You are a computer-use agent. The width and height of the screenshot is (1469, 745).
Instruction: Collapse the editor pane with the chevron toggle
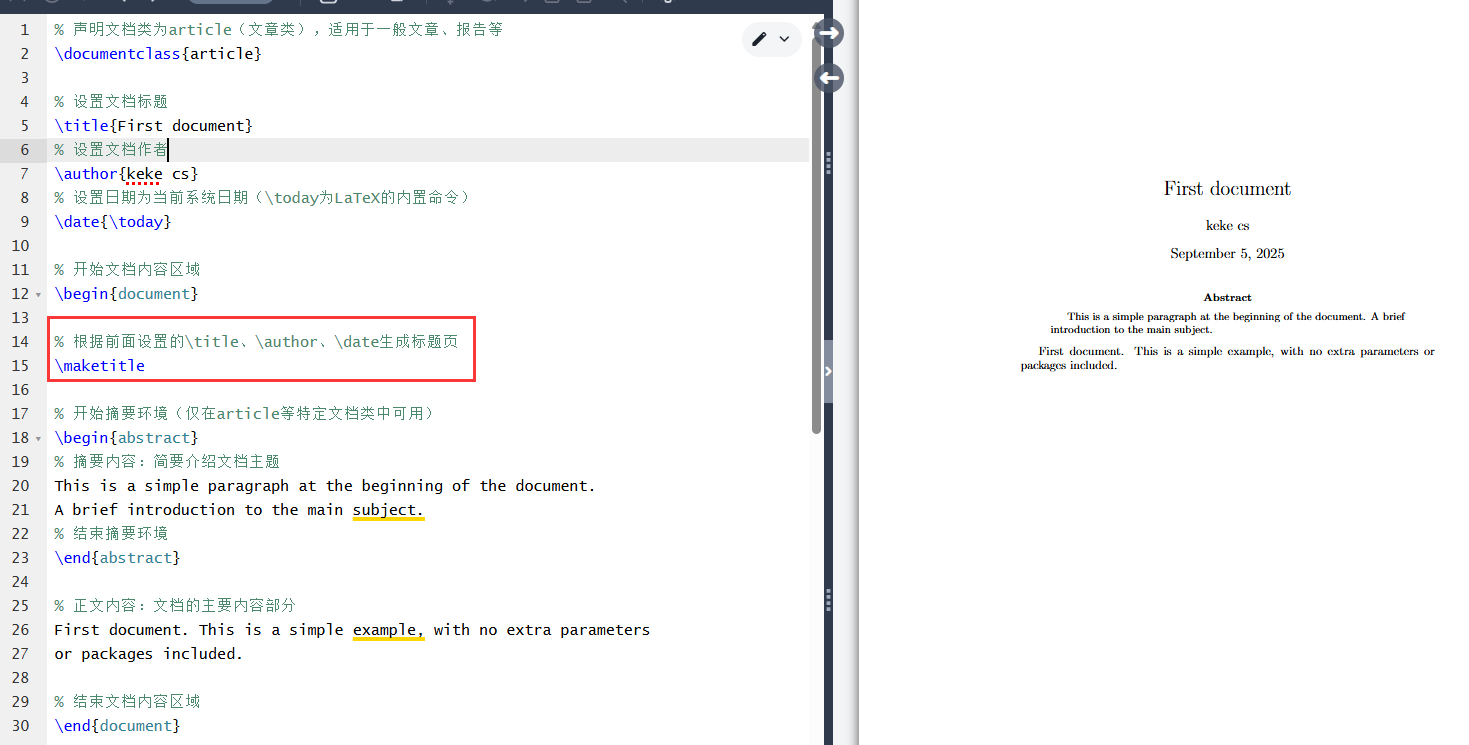pos(828,371)
